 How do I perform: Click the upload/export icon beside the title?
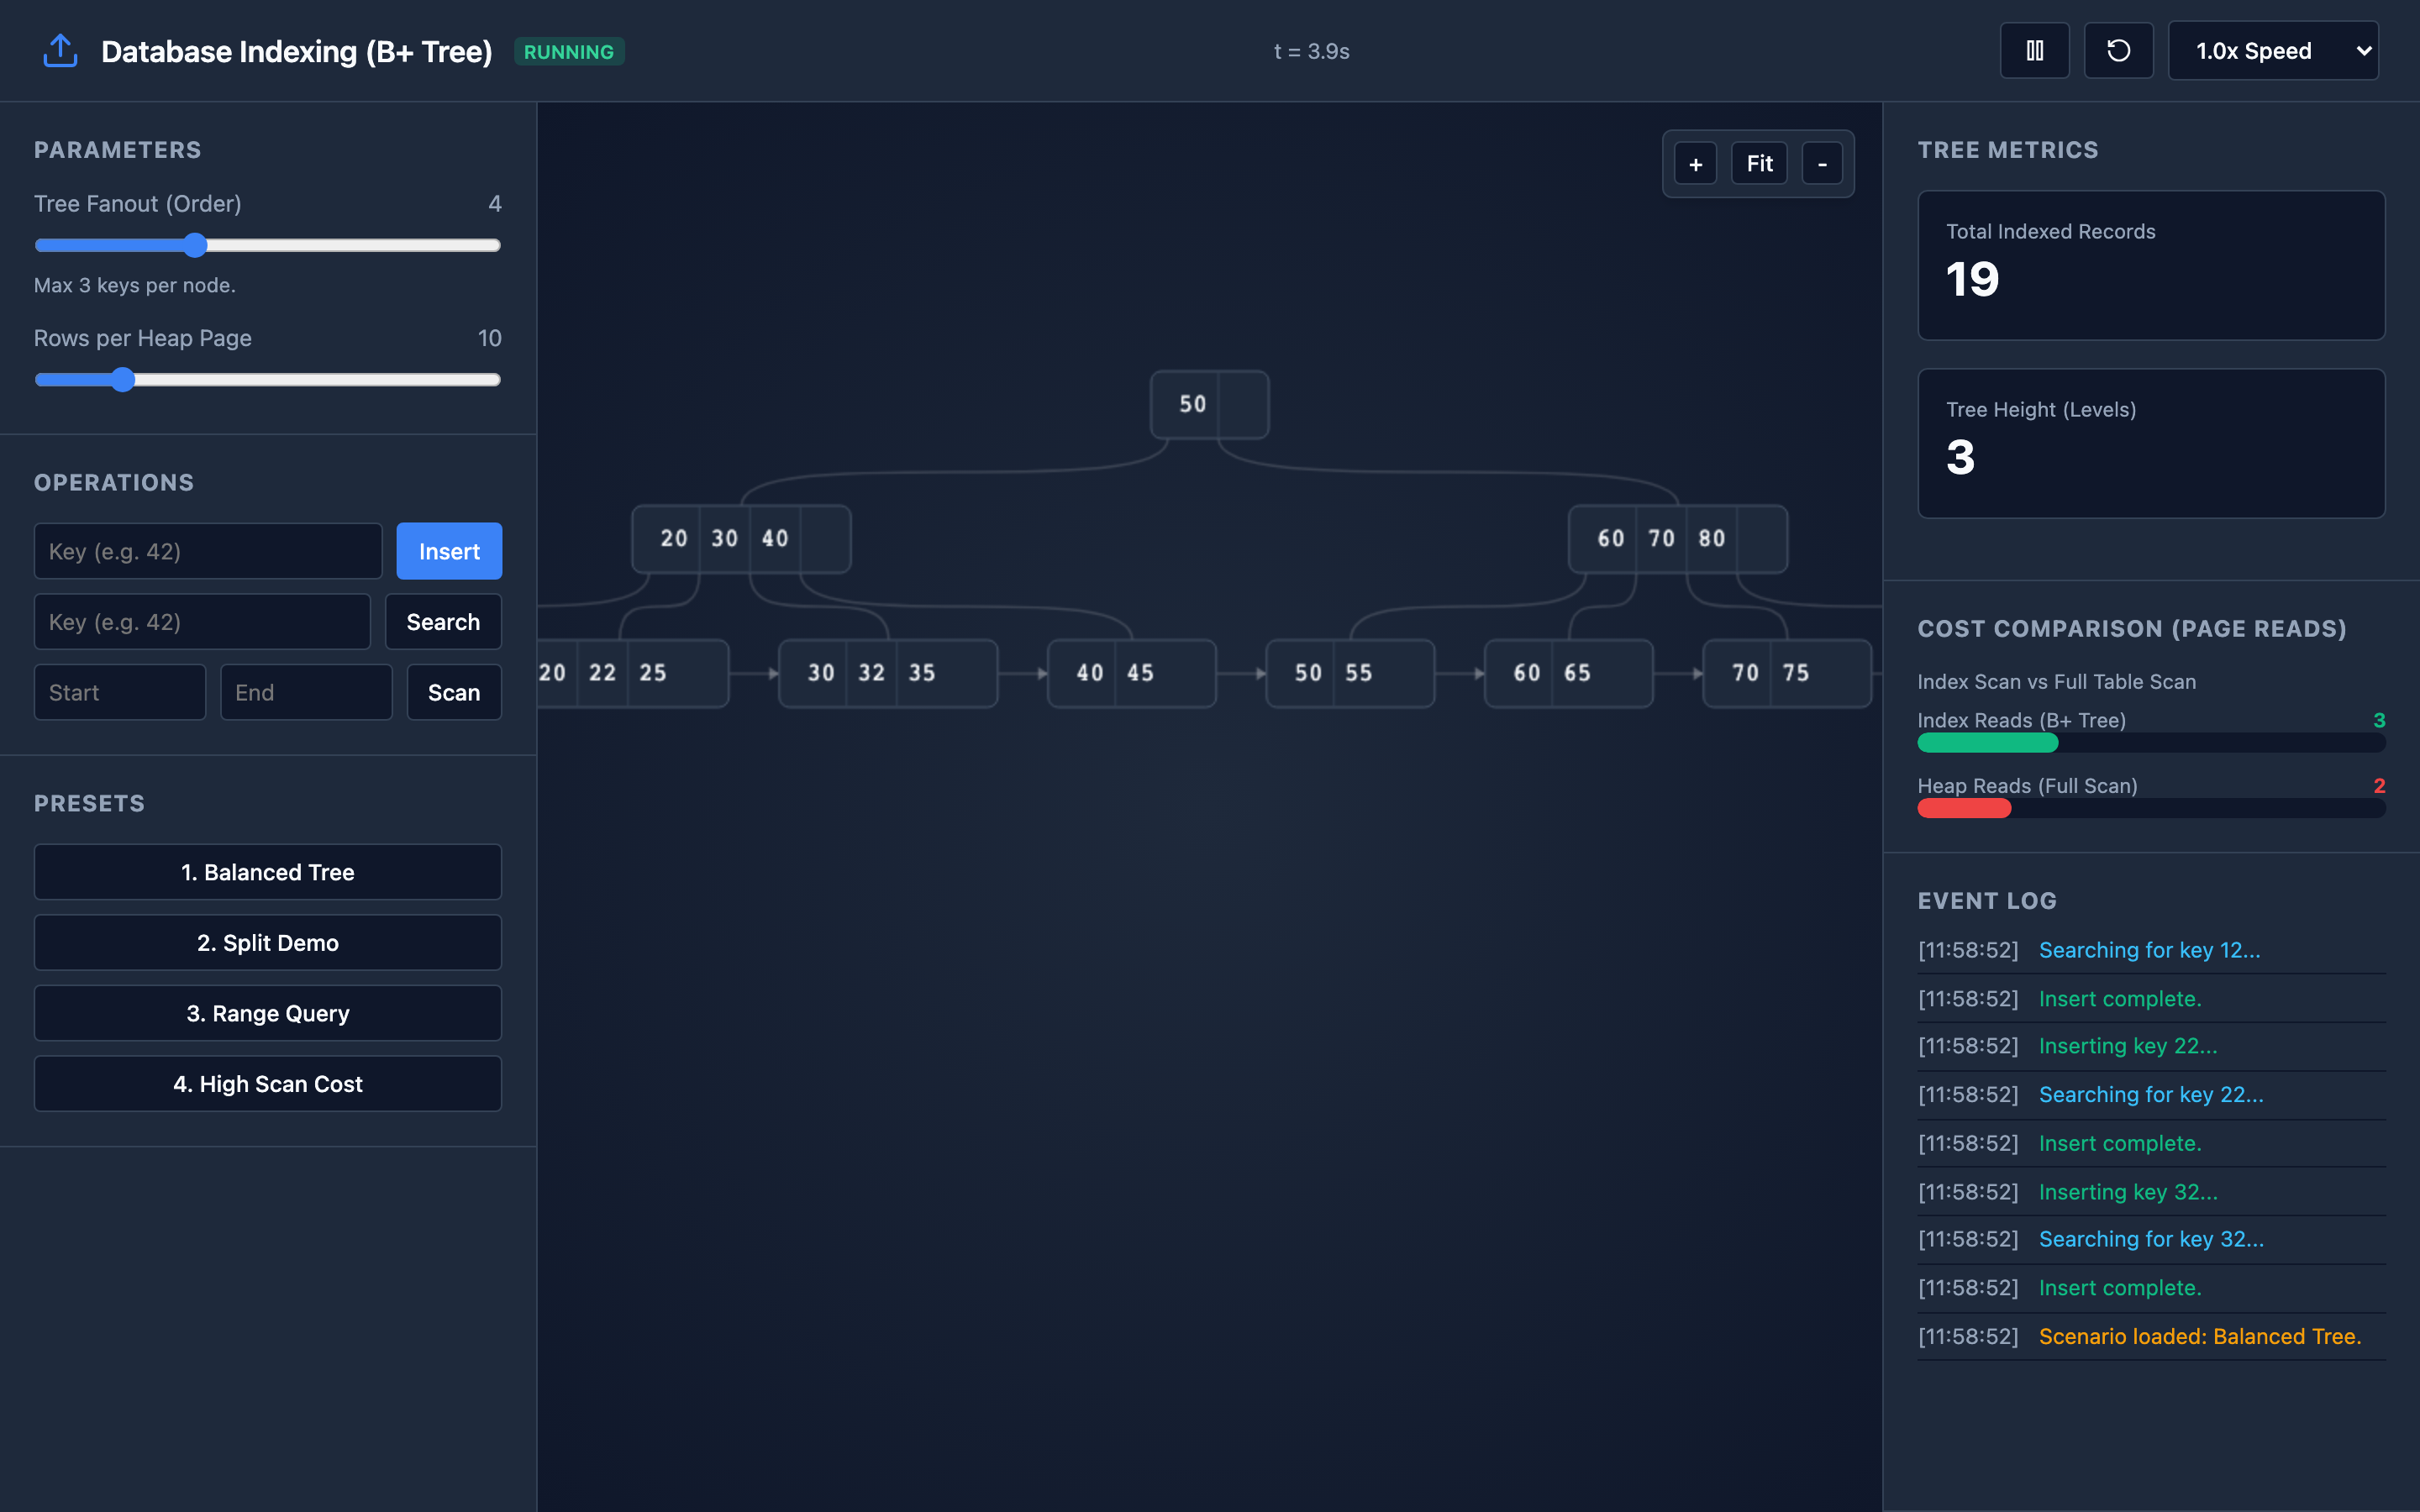pyautogui.click(x=60, y=51)
